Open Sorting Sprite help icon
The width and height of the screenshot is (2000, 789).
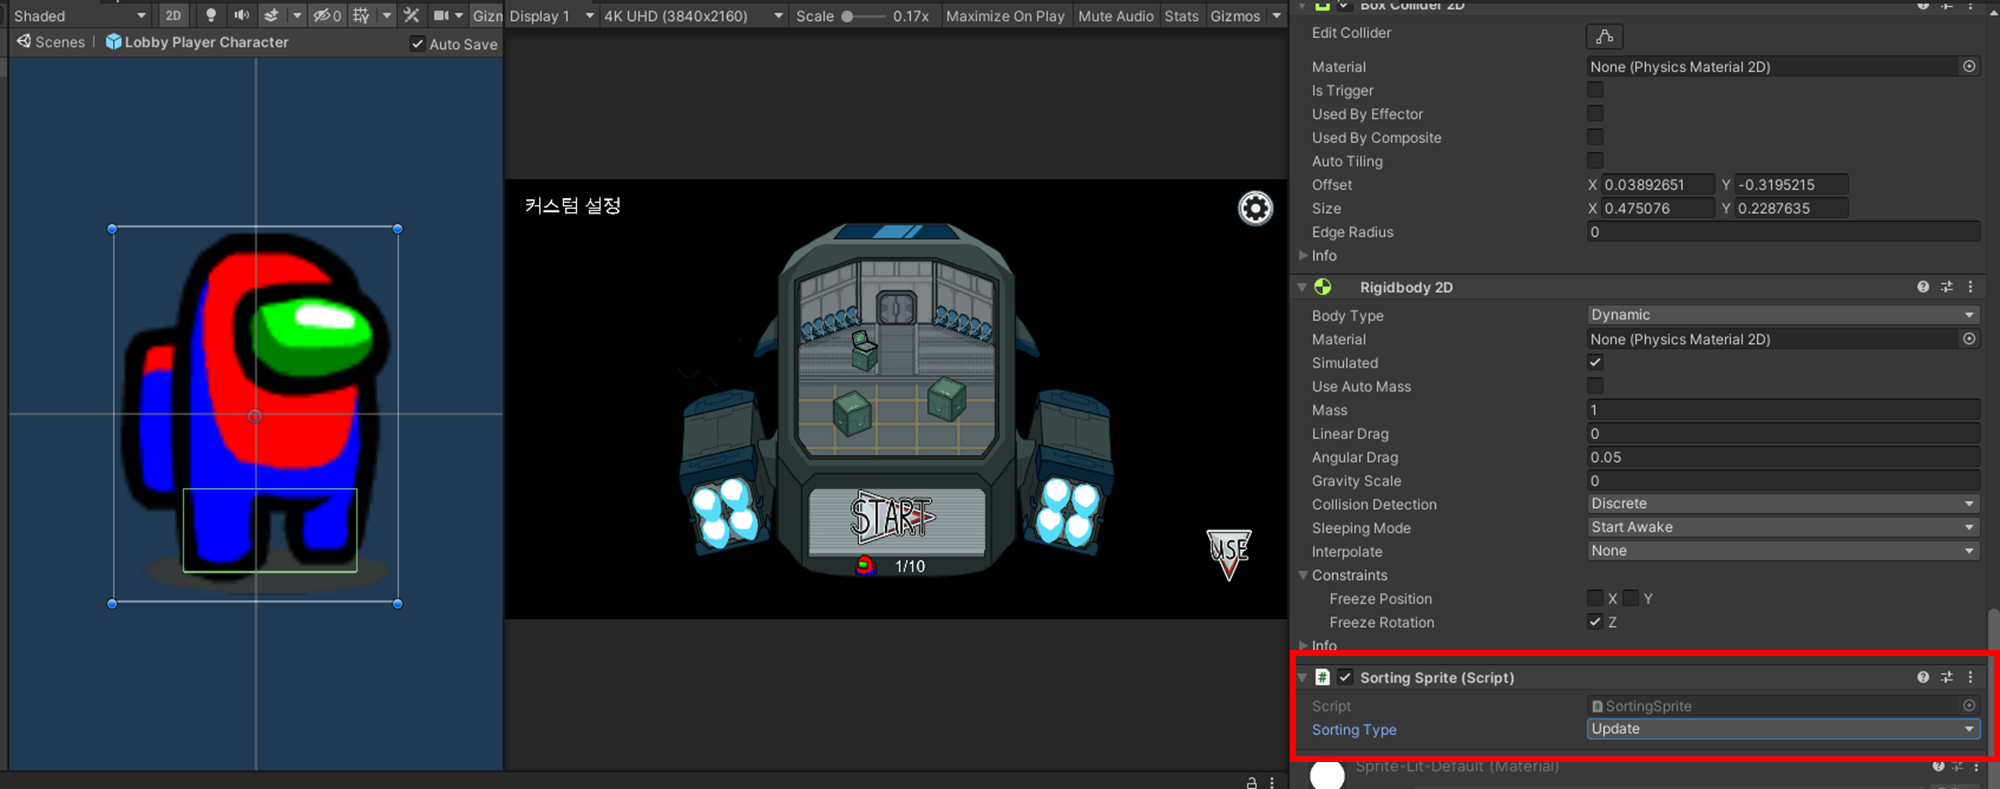(1923, 677)
